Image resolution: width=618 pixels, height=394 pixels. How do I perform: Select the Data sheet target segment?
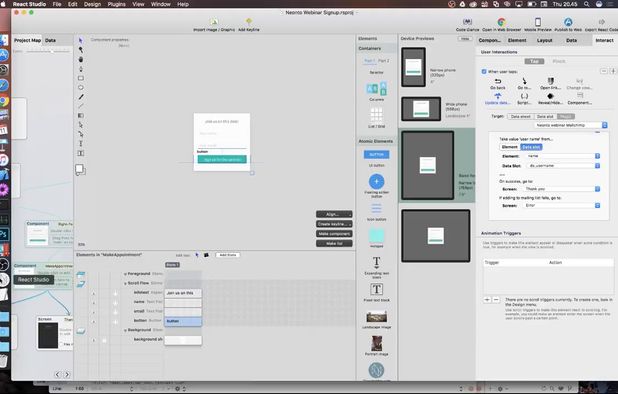click(x=520, y=116)
